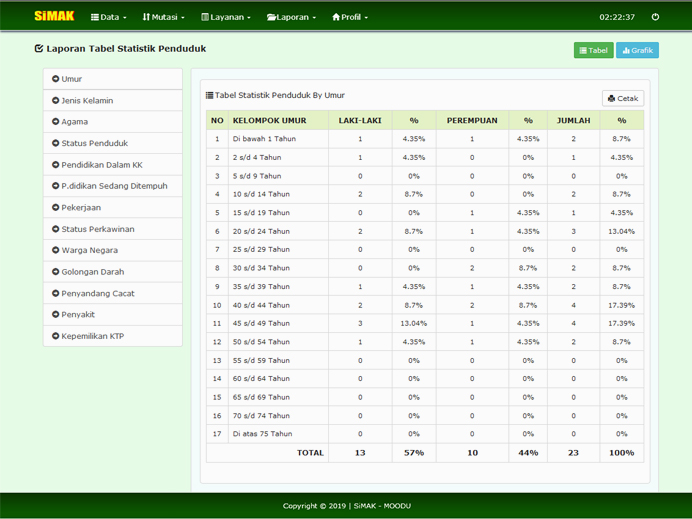This screenshot has height=519, width=692.
Task: Click the arrow icon beside Penyakit
Action: (x=55, y=315)
